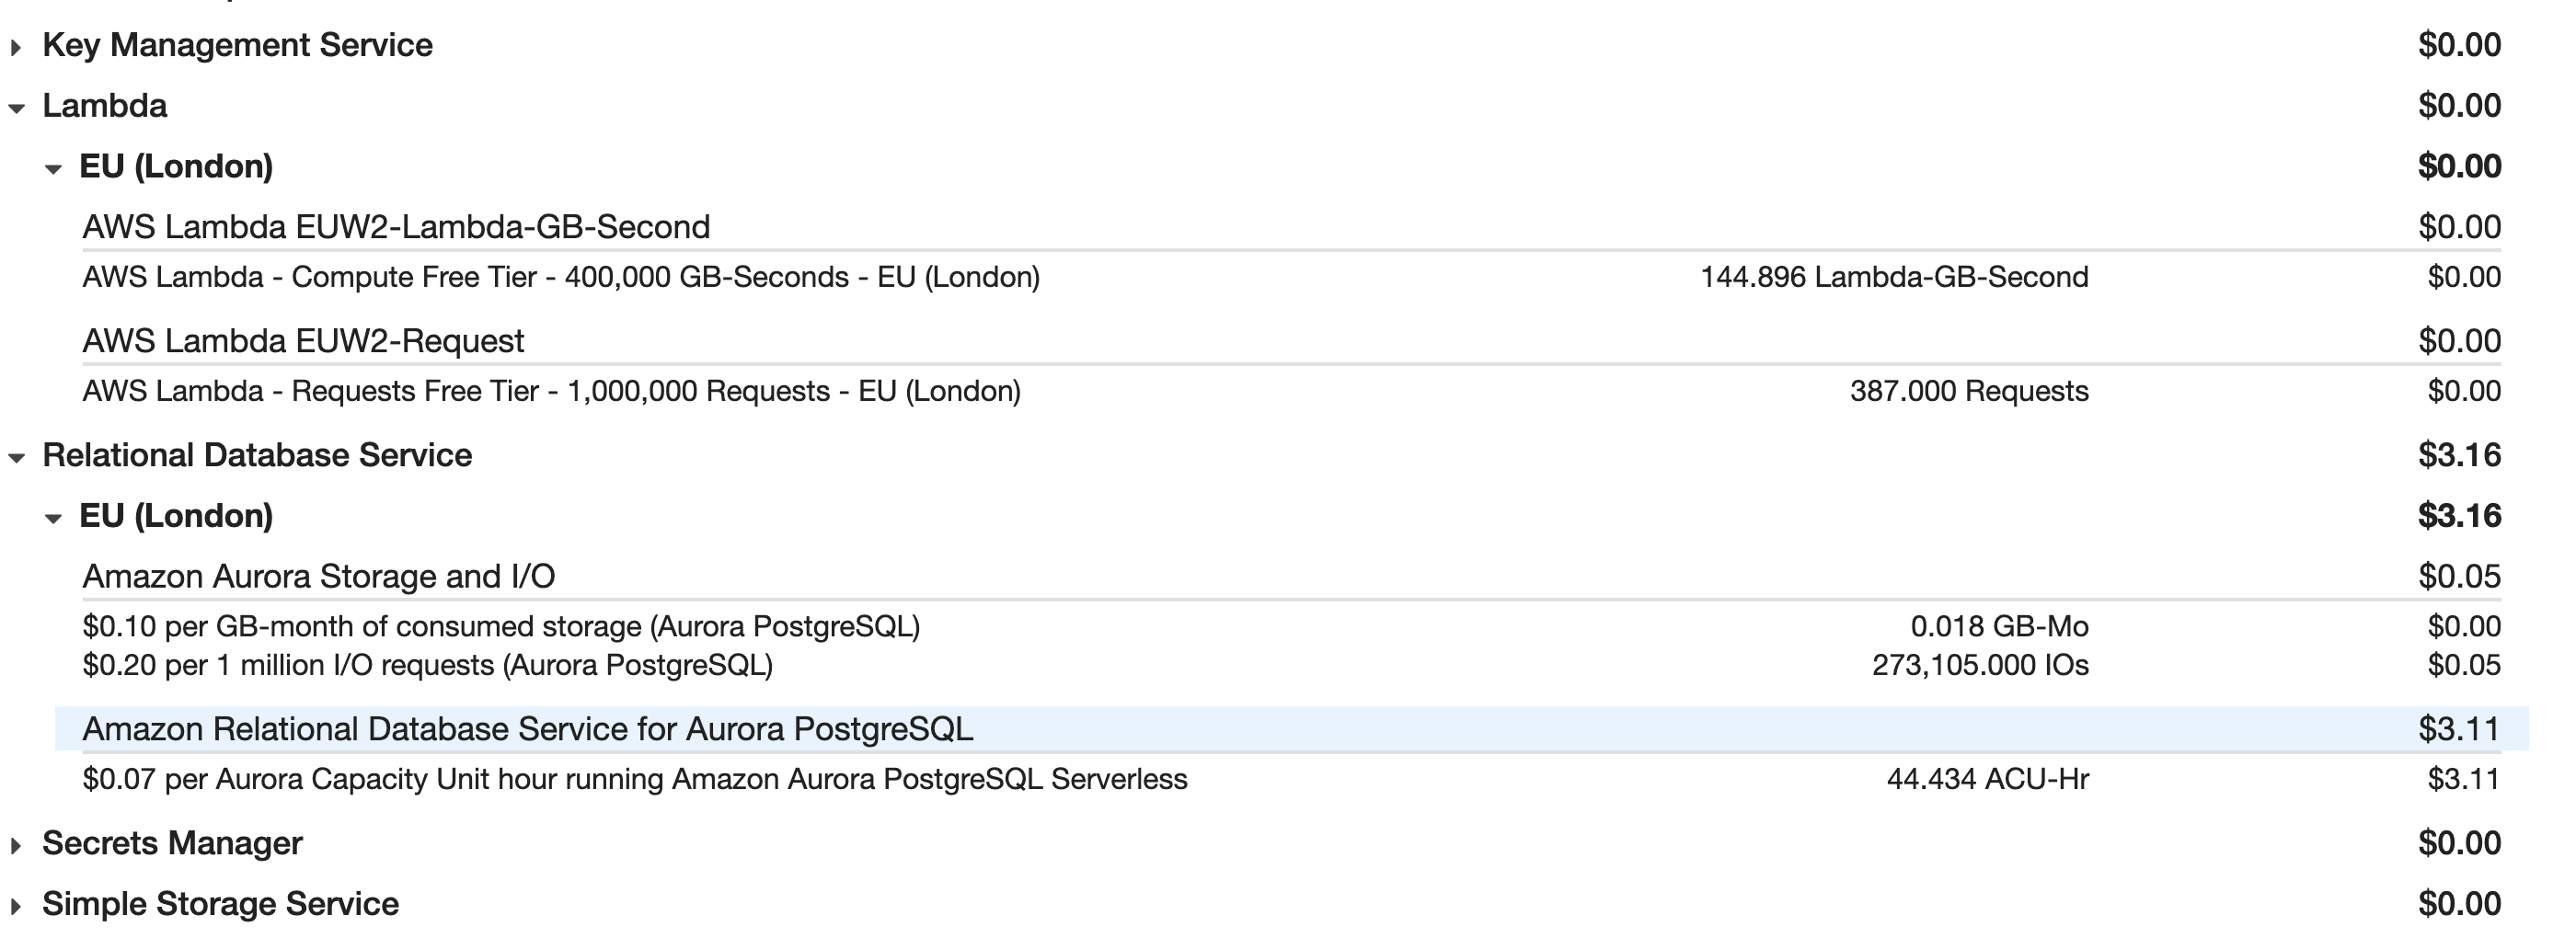
Task: Click the $0.00 amount for AWS Lambda EUW2-Request
Action: (x=2459, y=341)
